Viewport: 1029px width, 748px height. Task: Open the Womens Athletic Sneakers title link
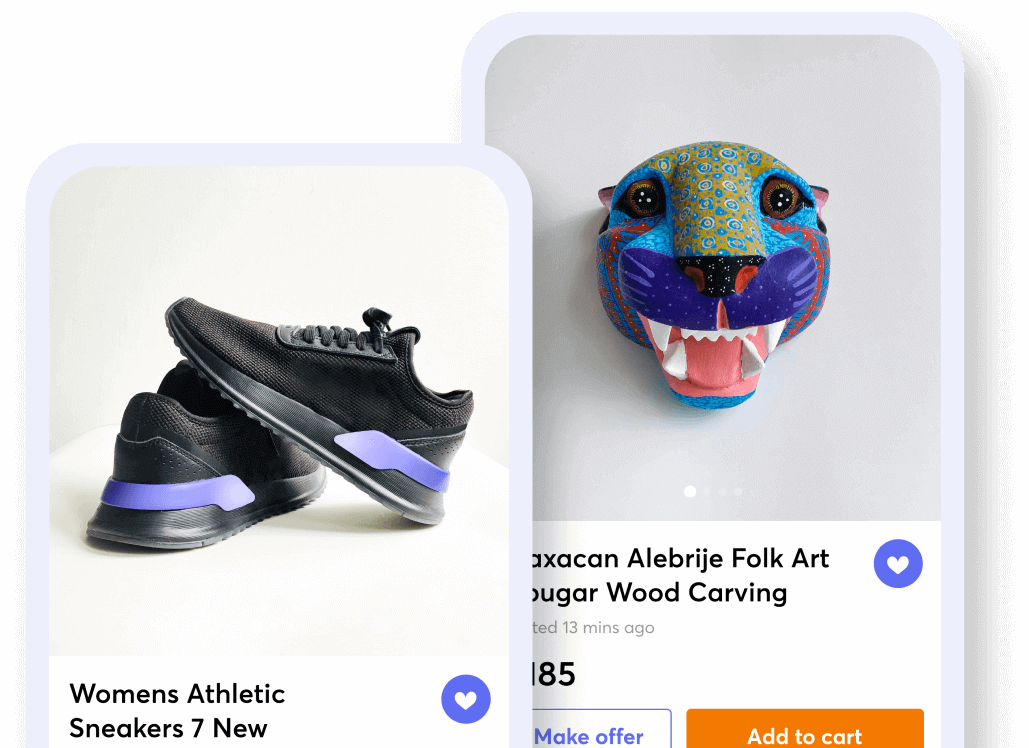(x=177, y=693)
